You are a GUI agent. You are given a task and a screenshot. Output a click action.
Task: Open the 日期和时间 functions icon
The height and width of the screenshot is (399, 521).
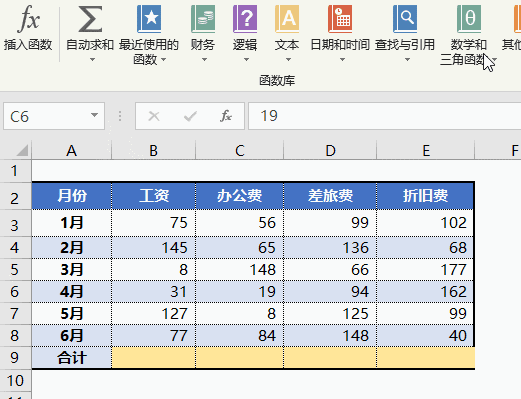point(340,19)
